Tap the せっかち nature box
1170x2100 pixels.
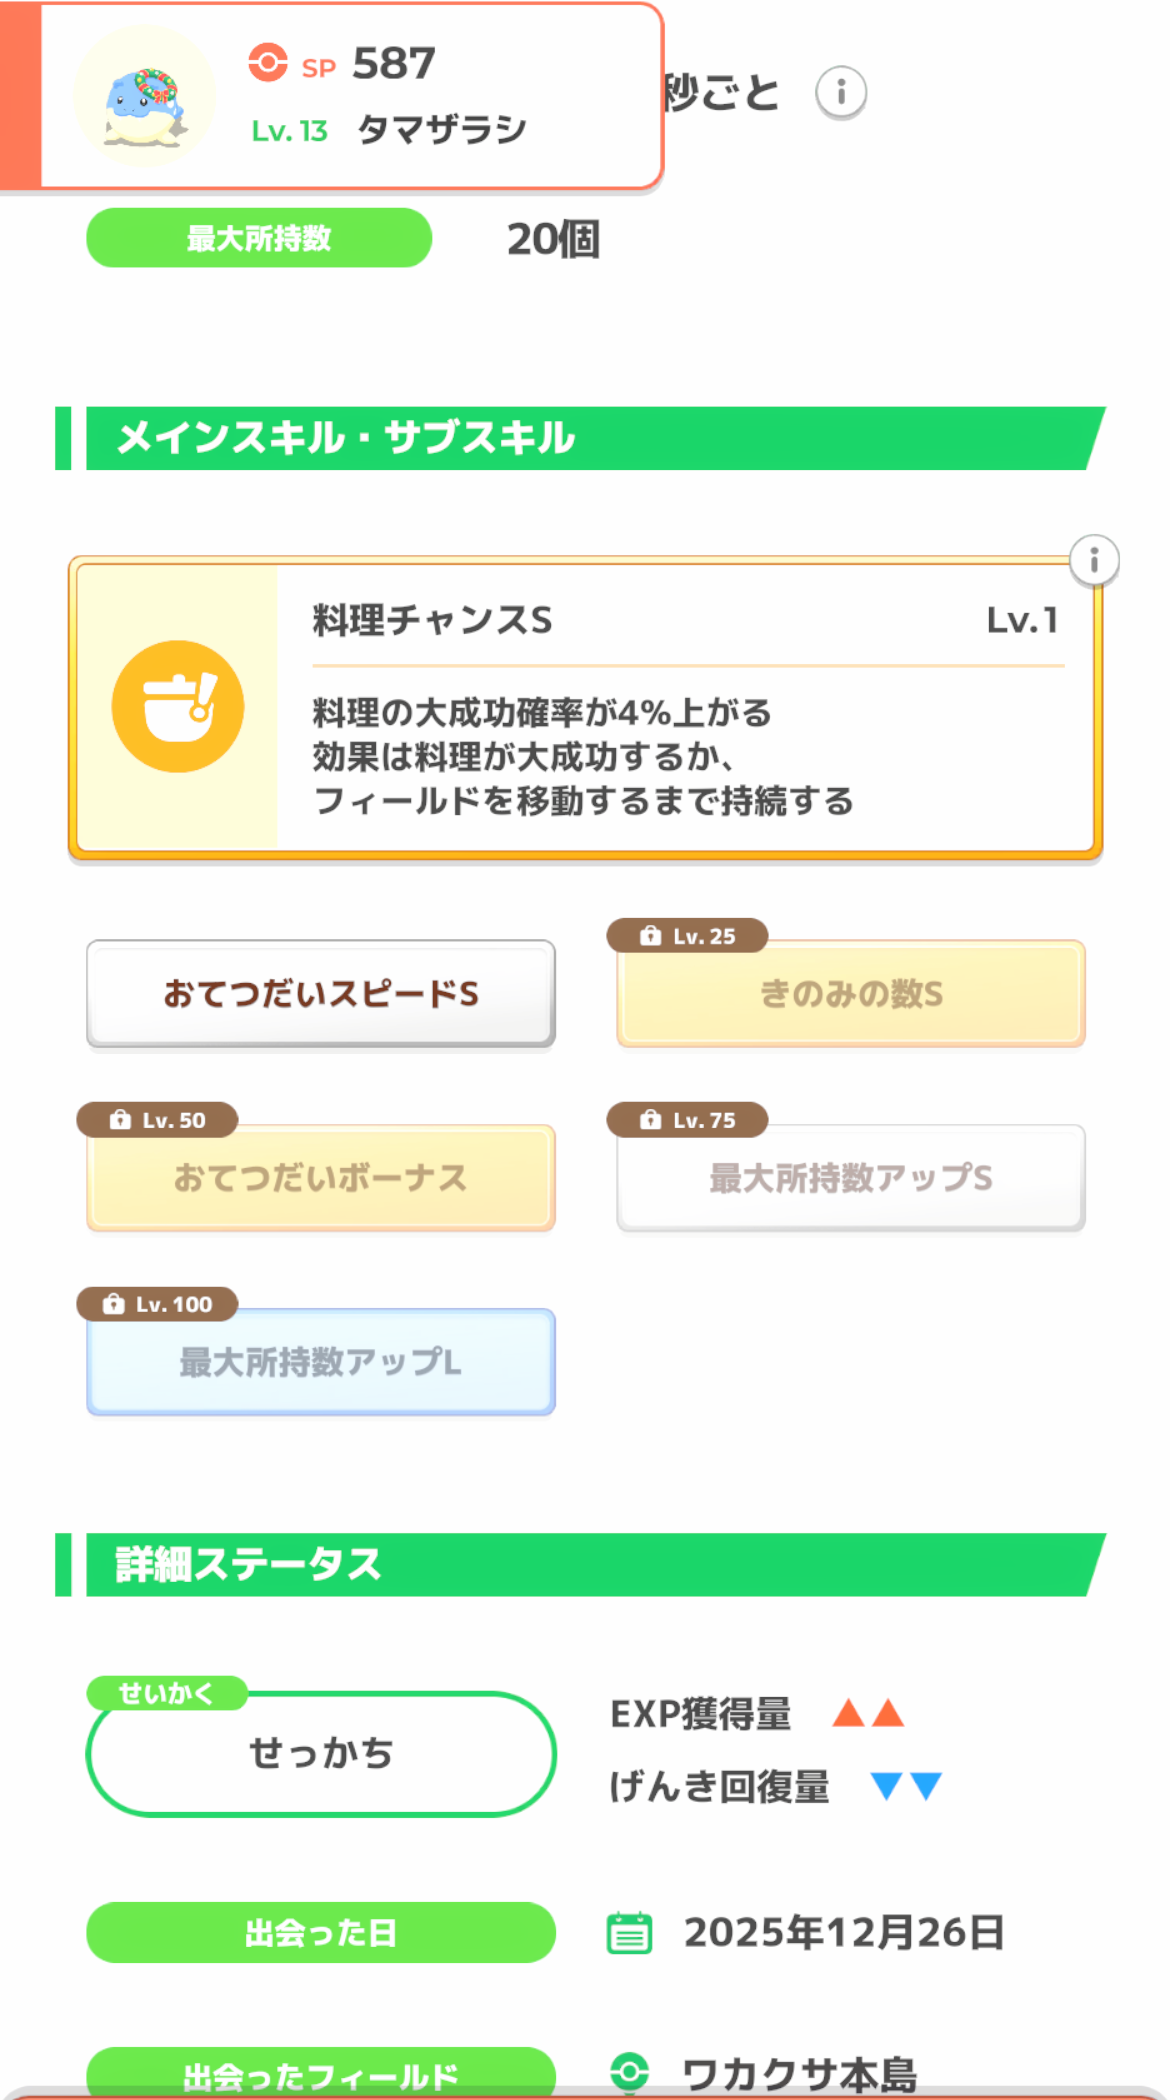pos(320,1754)
